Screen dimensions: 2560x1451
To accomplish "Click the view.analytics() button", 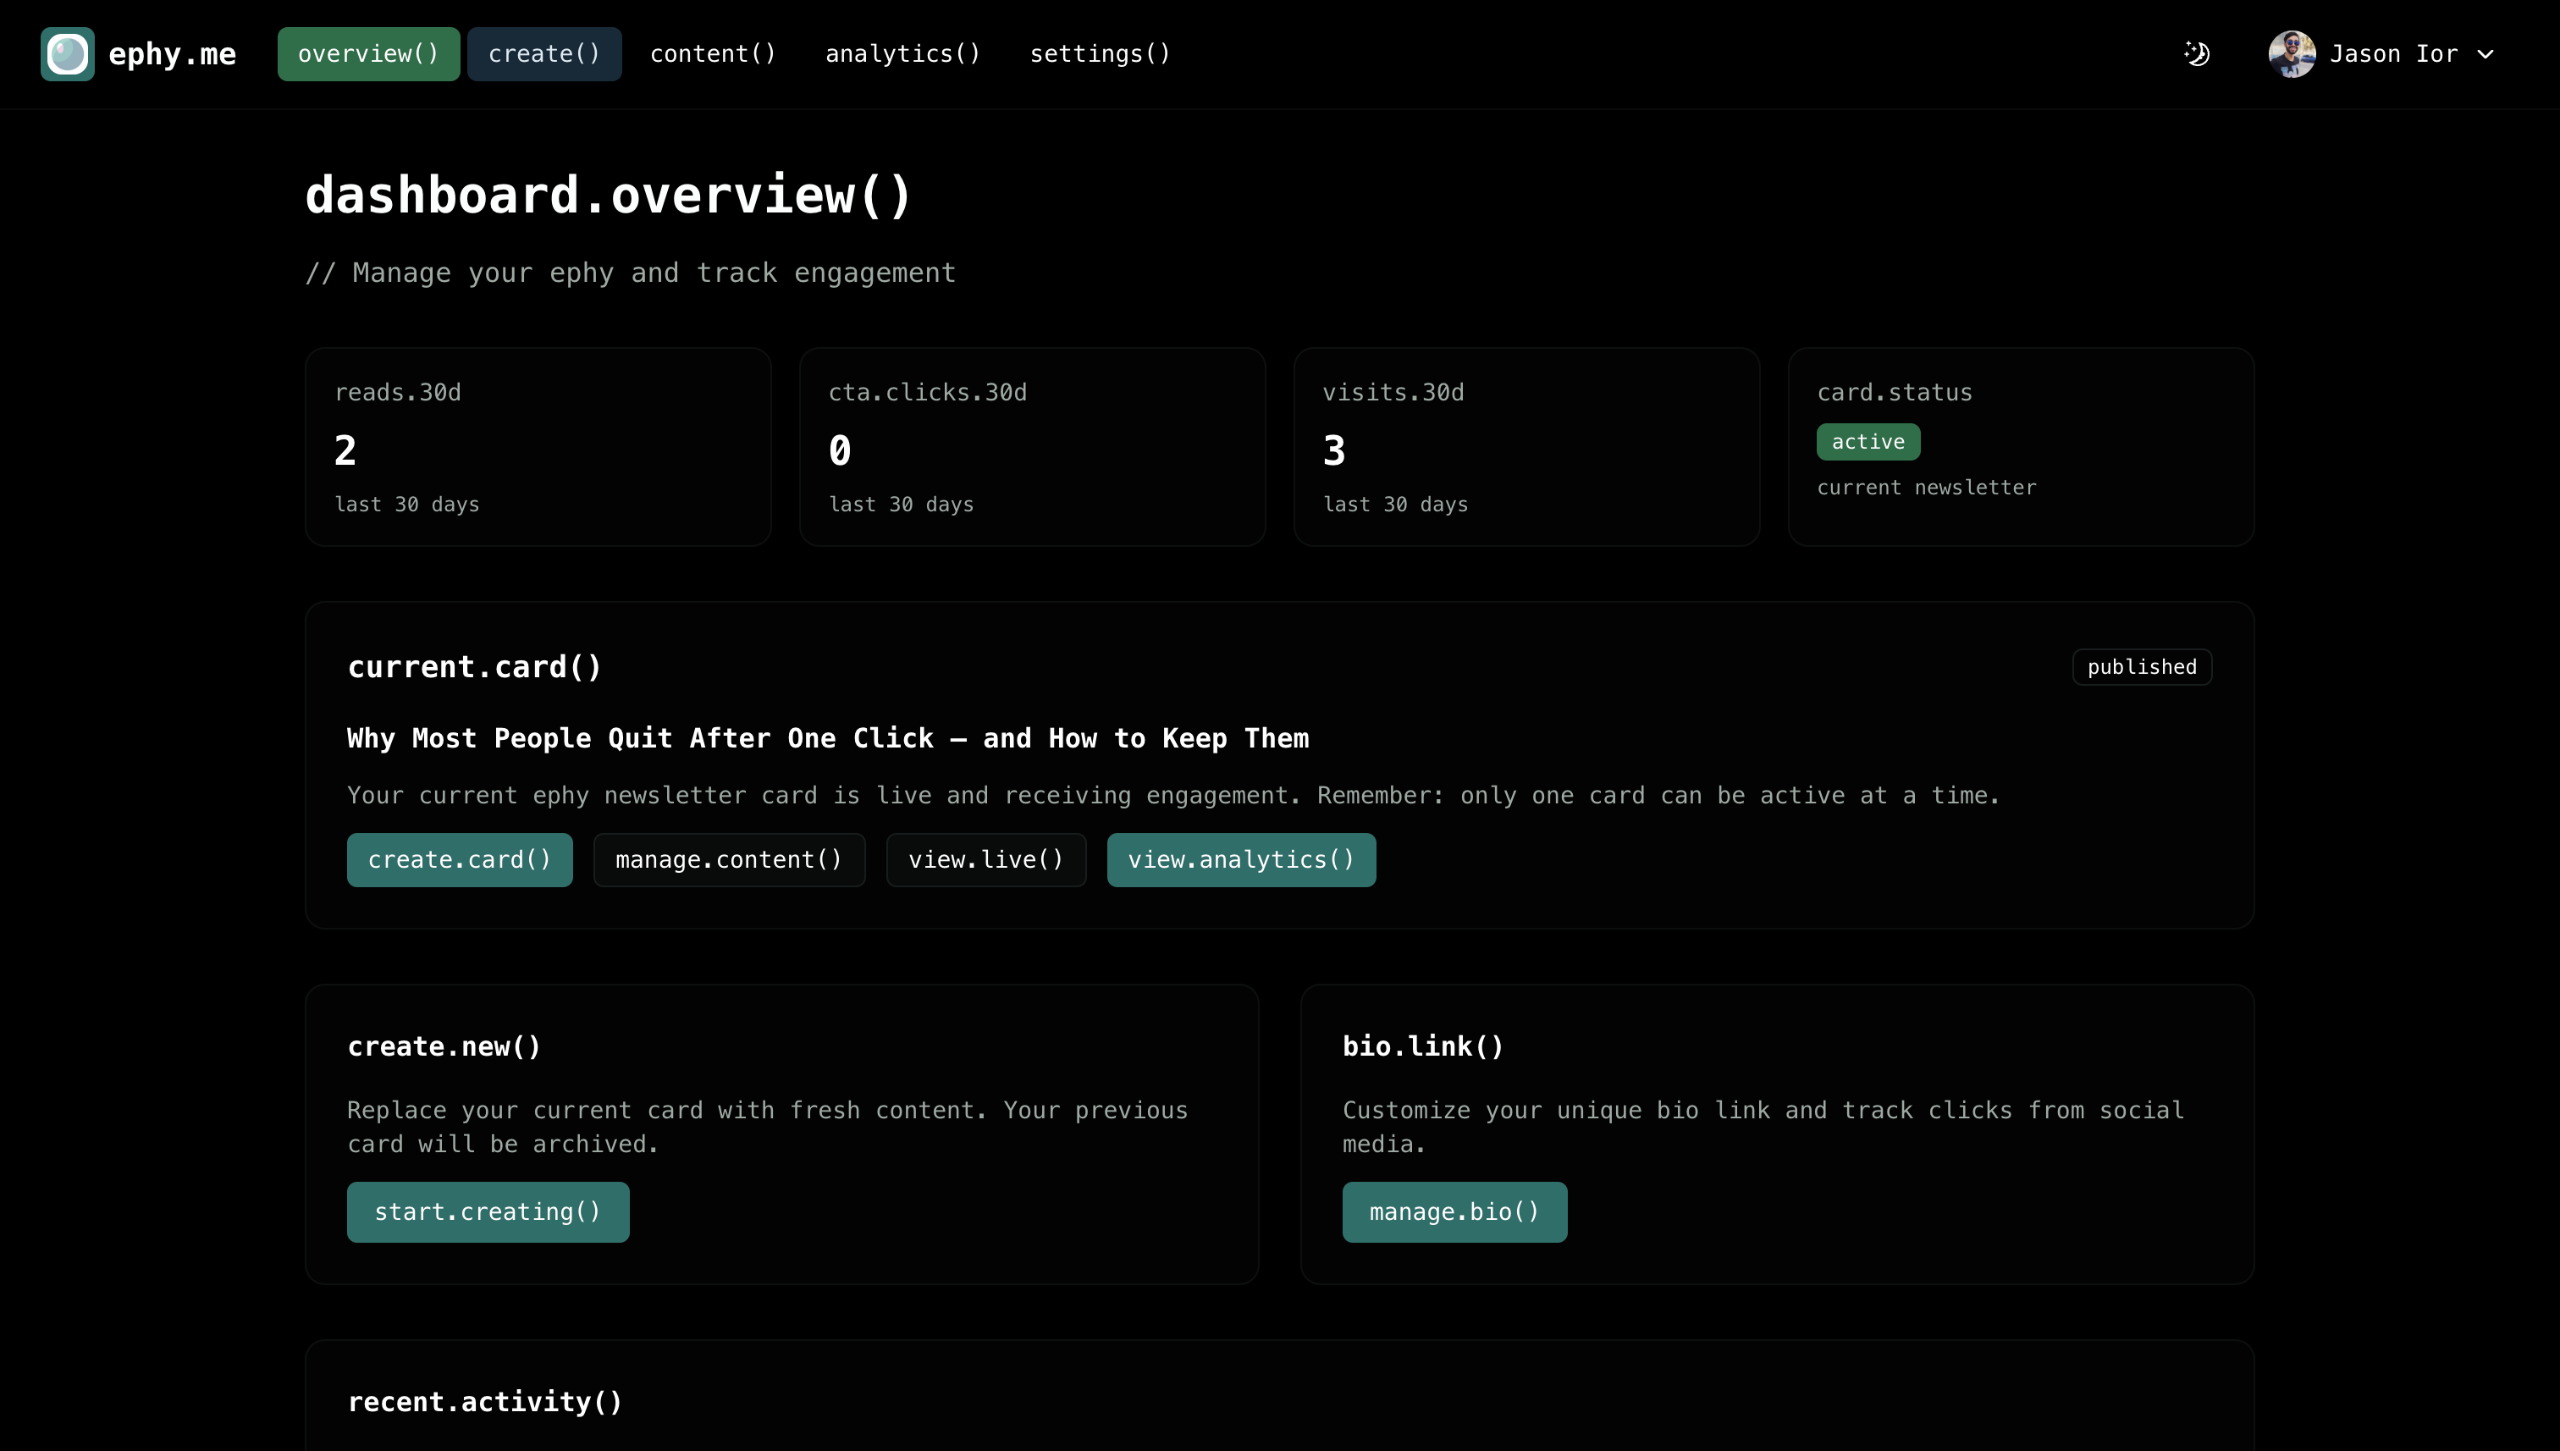I will (1240, 860).
